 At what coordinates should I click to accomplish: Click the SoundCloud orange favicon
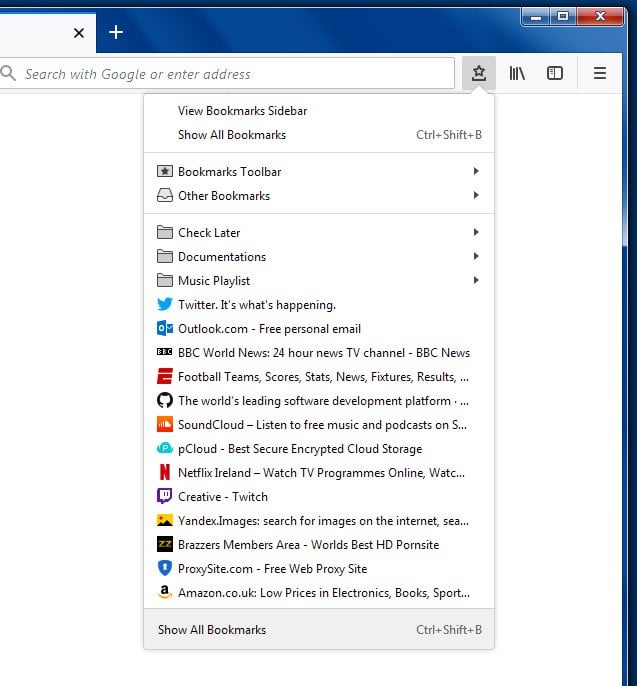[x=164, y=424]
